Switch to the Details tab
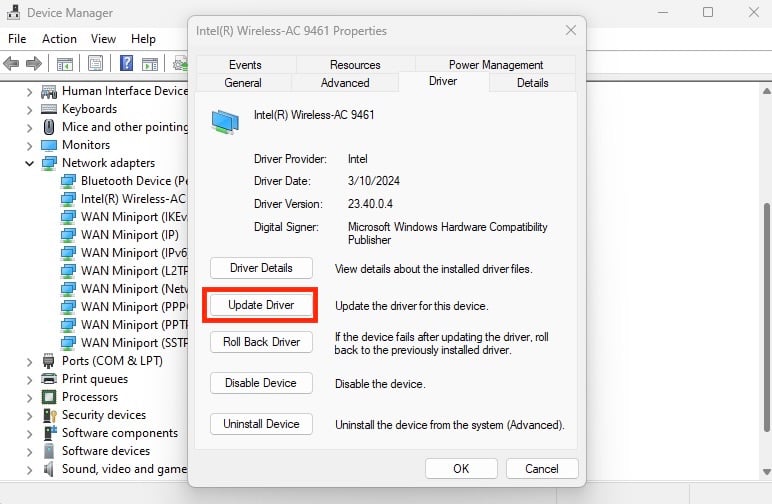Image resolution: width=772 pixels, height=504 pixels. tap(533, 83)
